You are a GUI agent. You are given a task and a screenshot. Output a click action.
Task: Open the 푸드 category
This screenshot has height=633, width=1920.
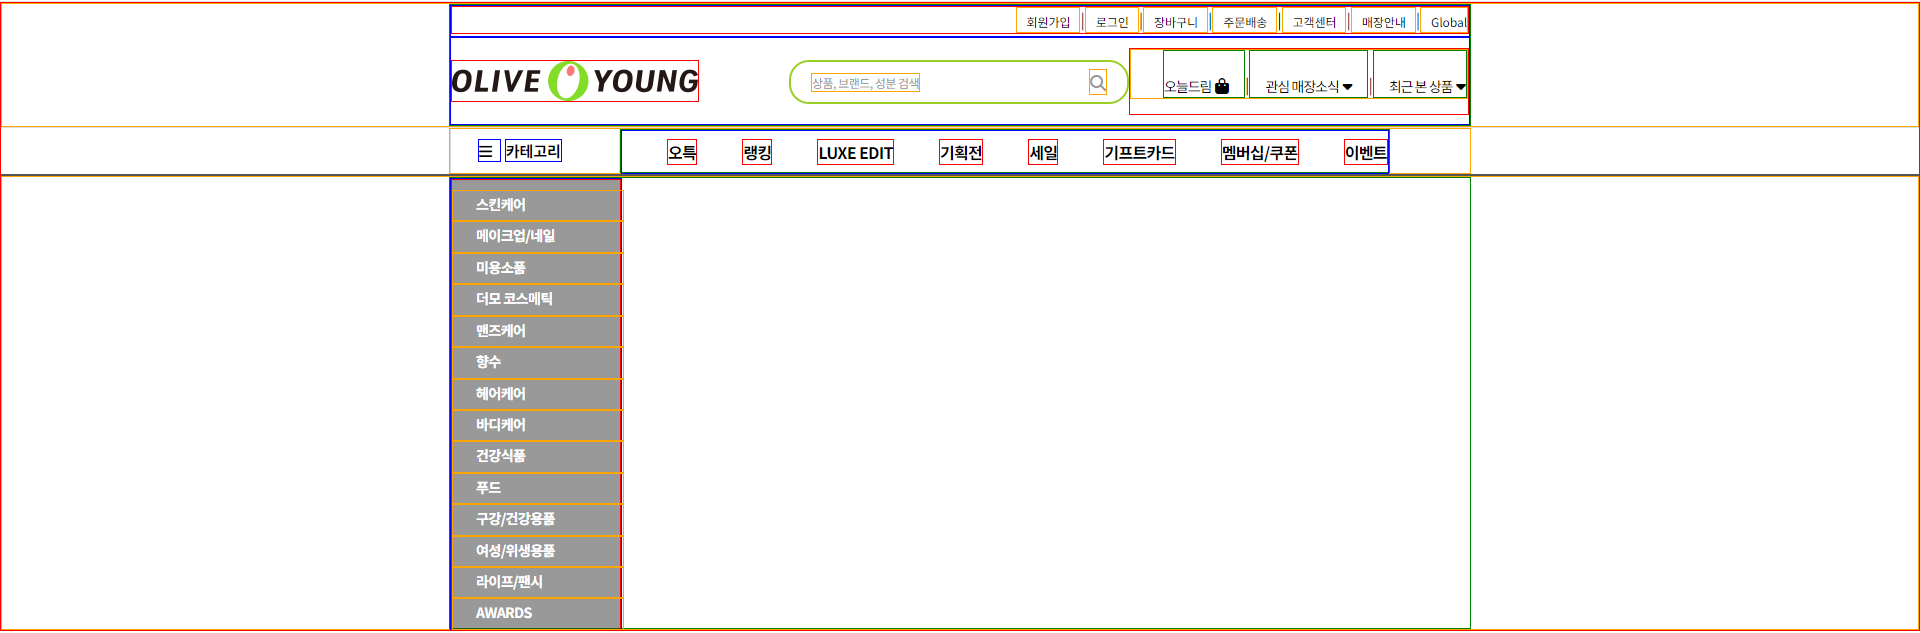tap(537, 488)
